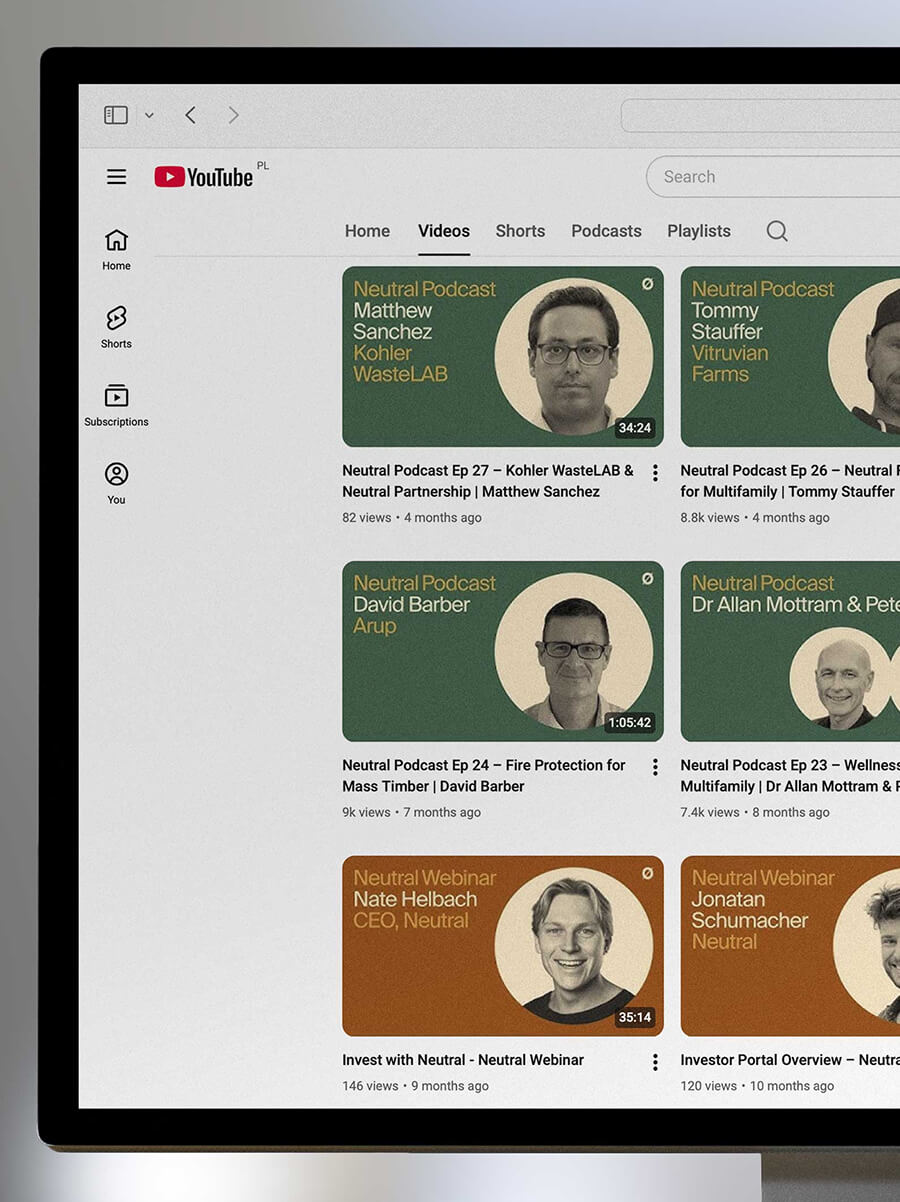The height and width of the screenshot is (1202, 900).
Task: Open title link Neutral Podcast Ep 27
Action: (488, 481)
